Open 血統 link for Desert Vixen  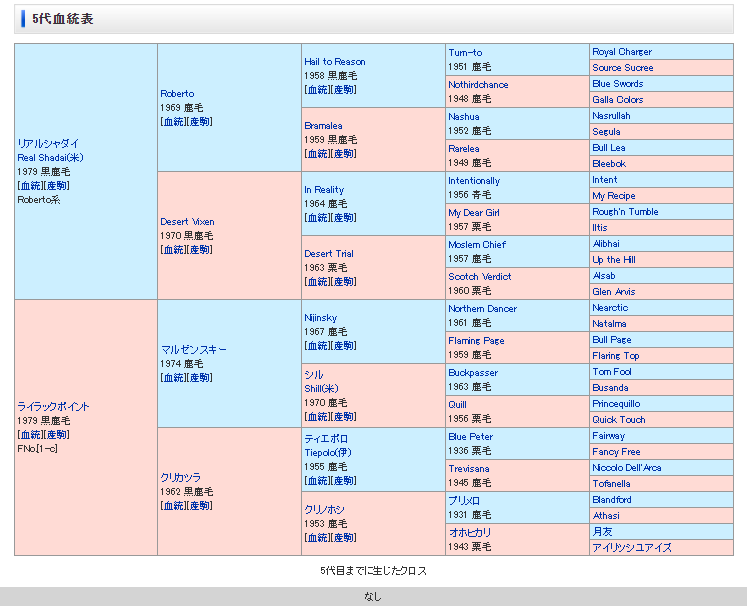click(173, 250)
